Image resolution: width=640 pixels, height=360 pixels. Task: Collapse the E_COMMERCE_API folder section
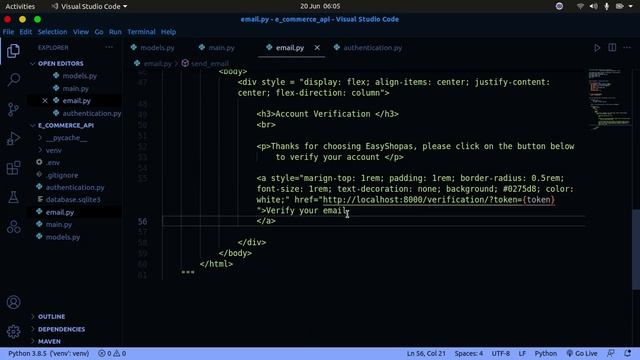(66, 125)
